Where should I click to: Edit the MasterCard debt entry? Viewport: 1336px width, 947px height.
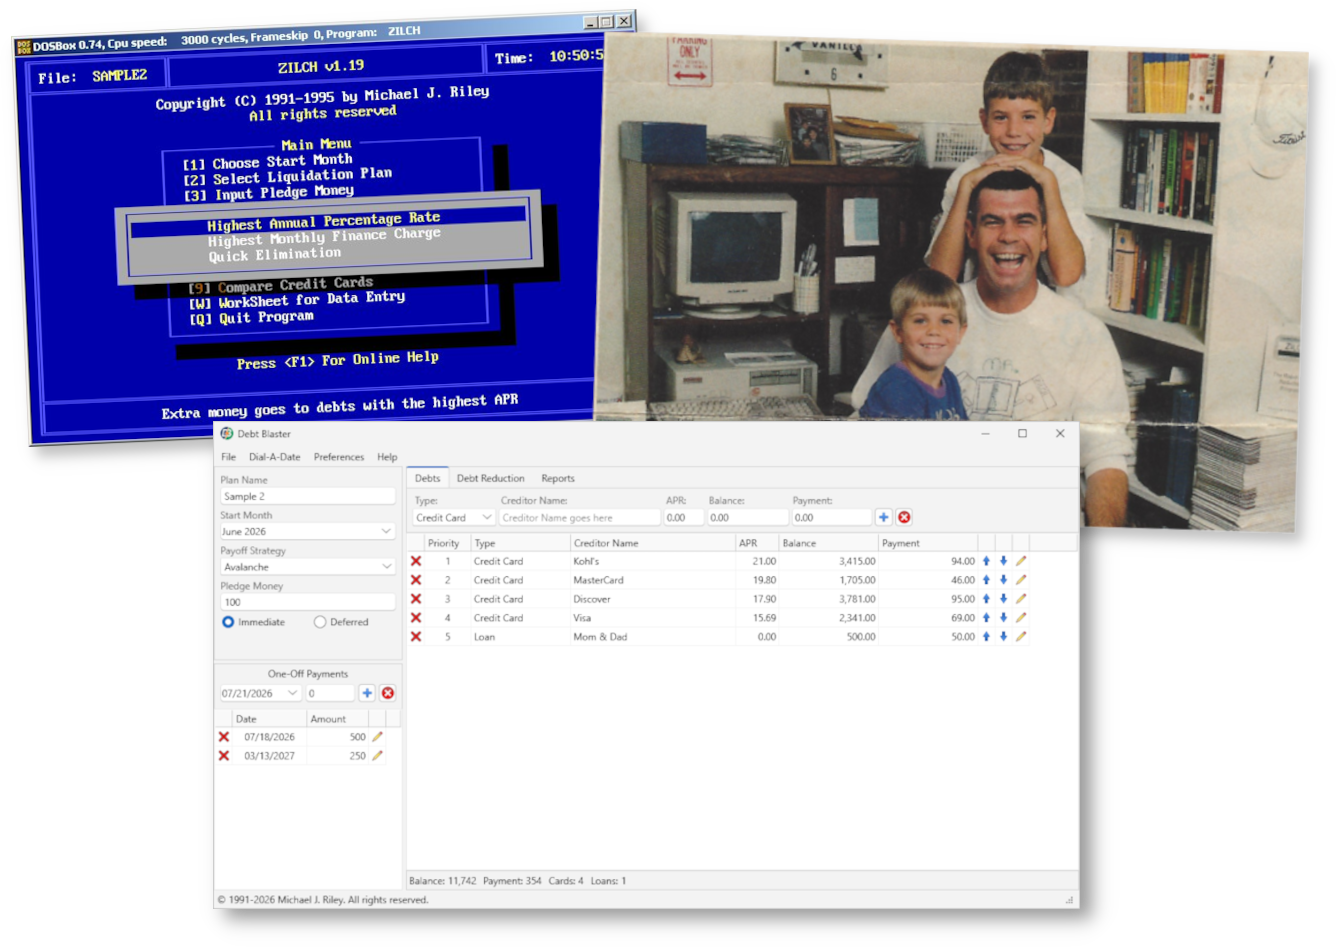[x=1021, y=580]
